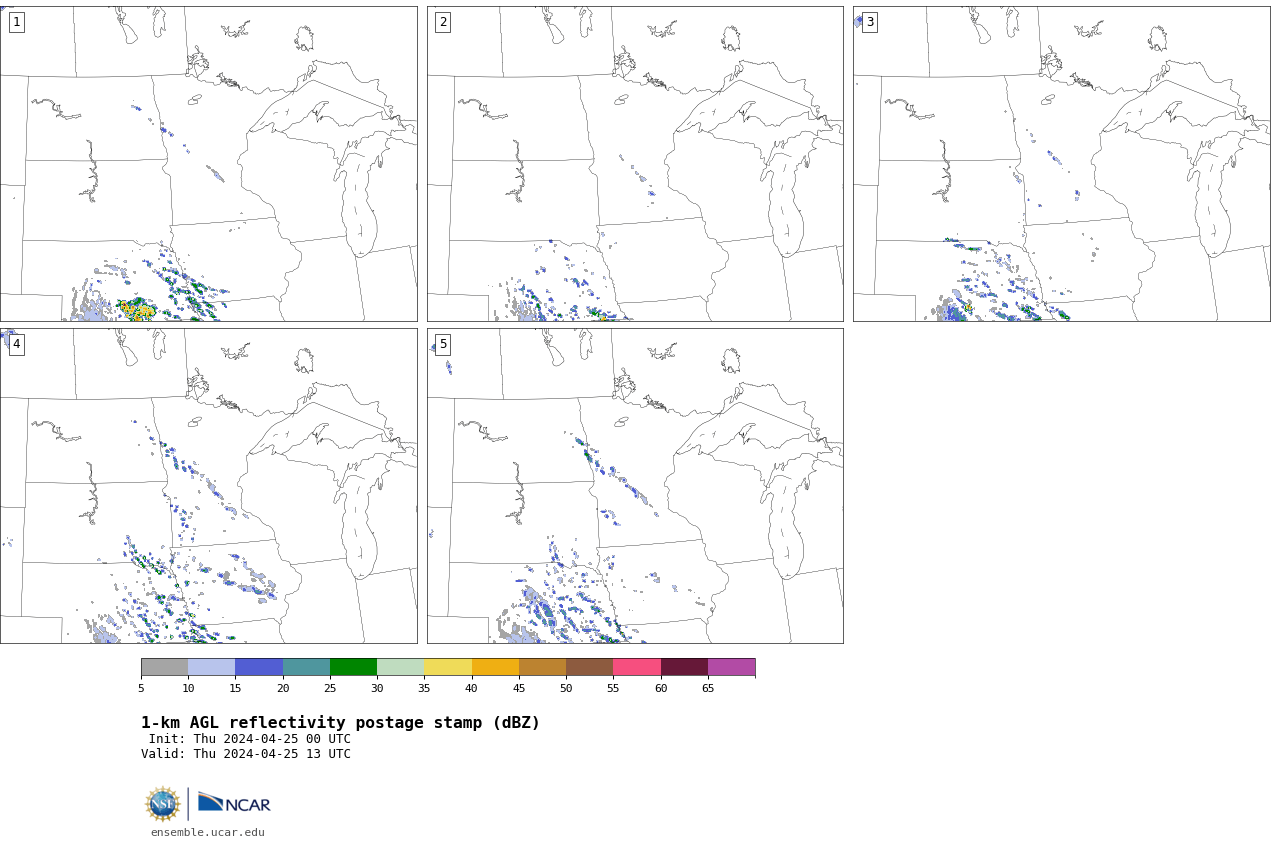Click the NCAR logo
The image size is (1280, 844).
(234, 804)
